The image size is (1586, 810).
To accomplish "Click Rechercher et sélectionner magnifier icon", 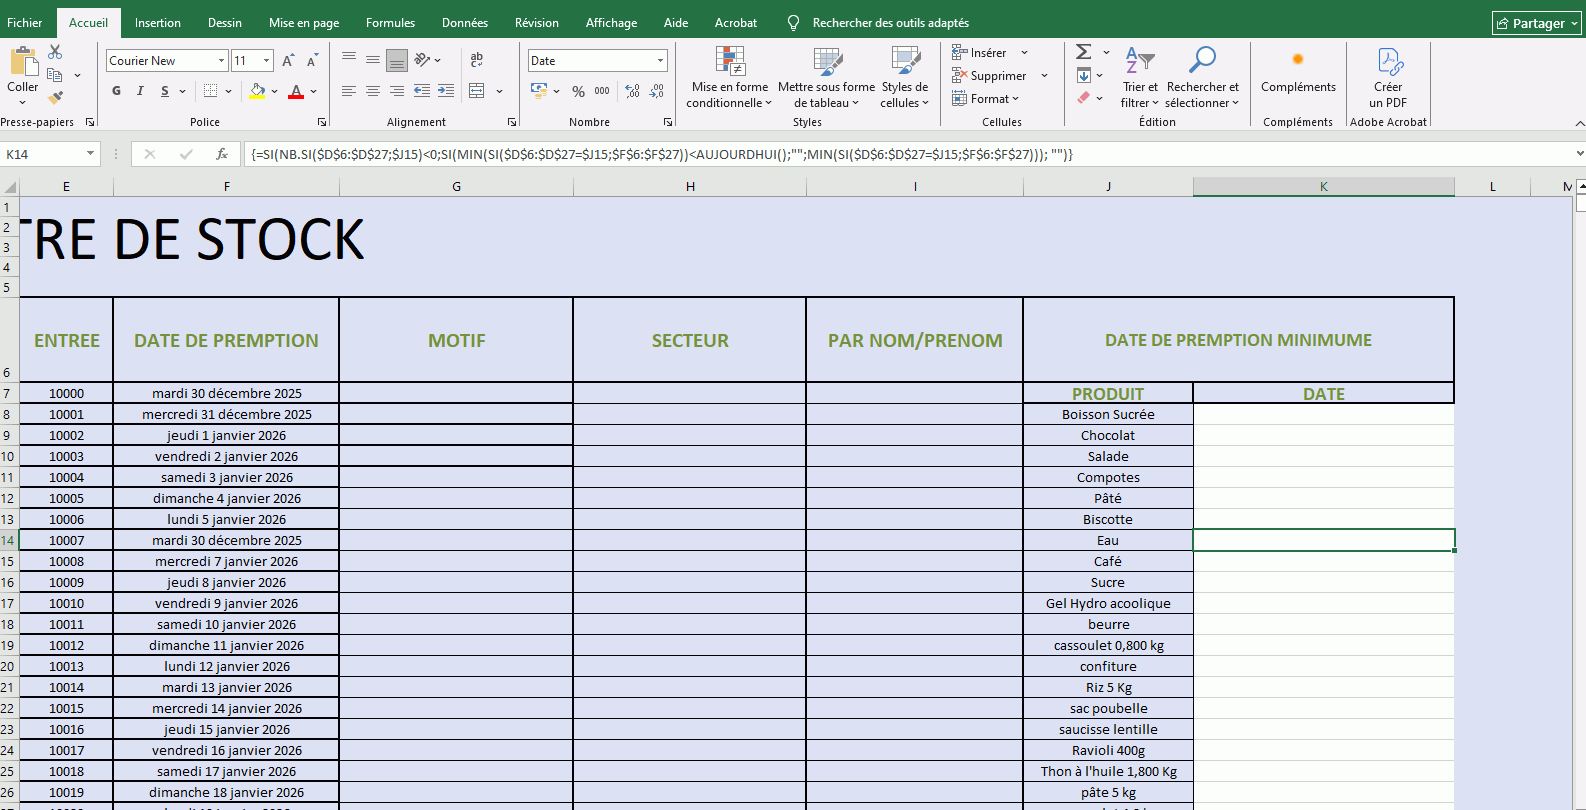I will [x=1201, y=61].
